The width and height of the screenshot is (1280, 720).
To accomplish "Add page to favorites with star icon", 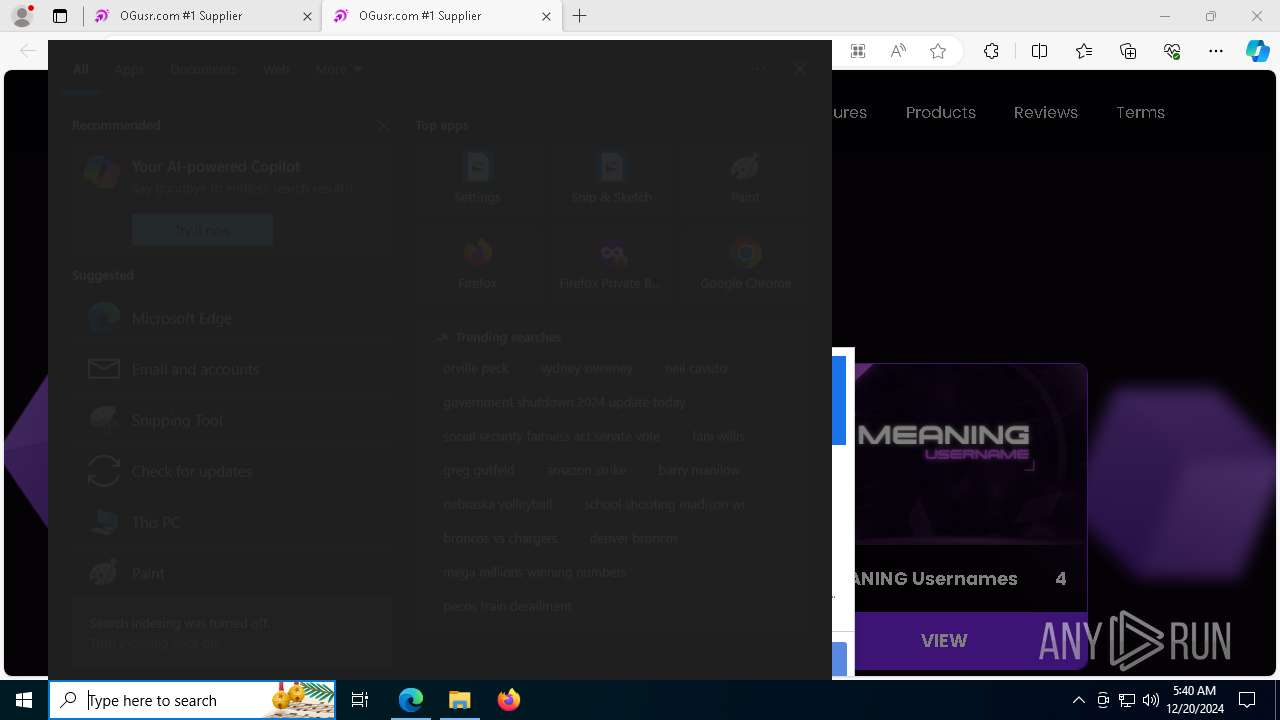I will 938,51.
